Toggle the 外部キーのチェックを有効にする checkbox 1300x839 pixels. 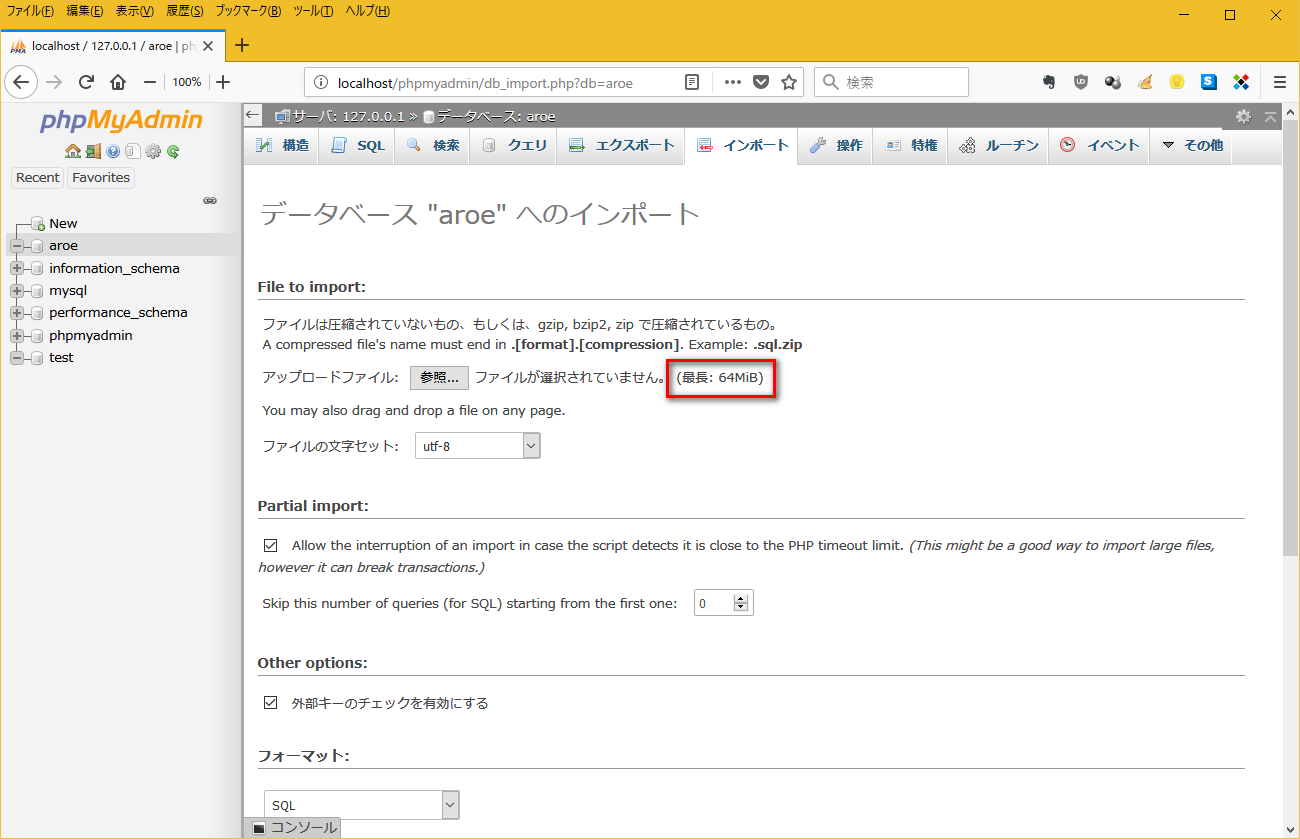tap(270, 703)
